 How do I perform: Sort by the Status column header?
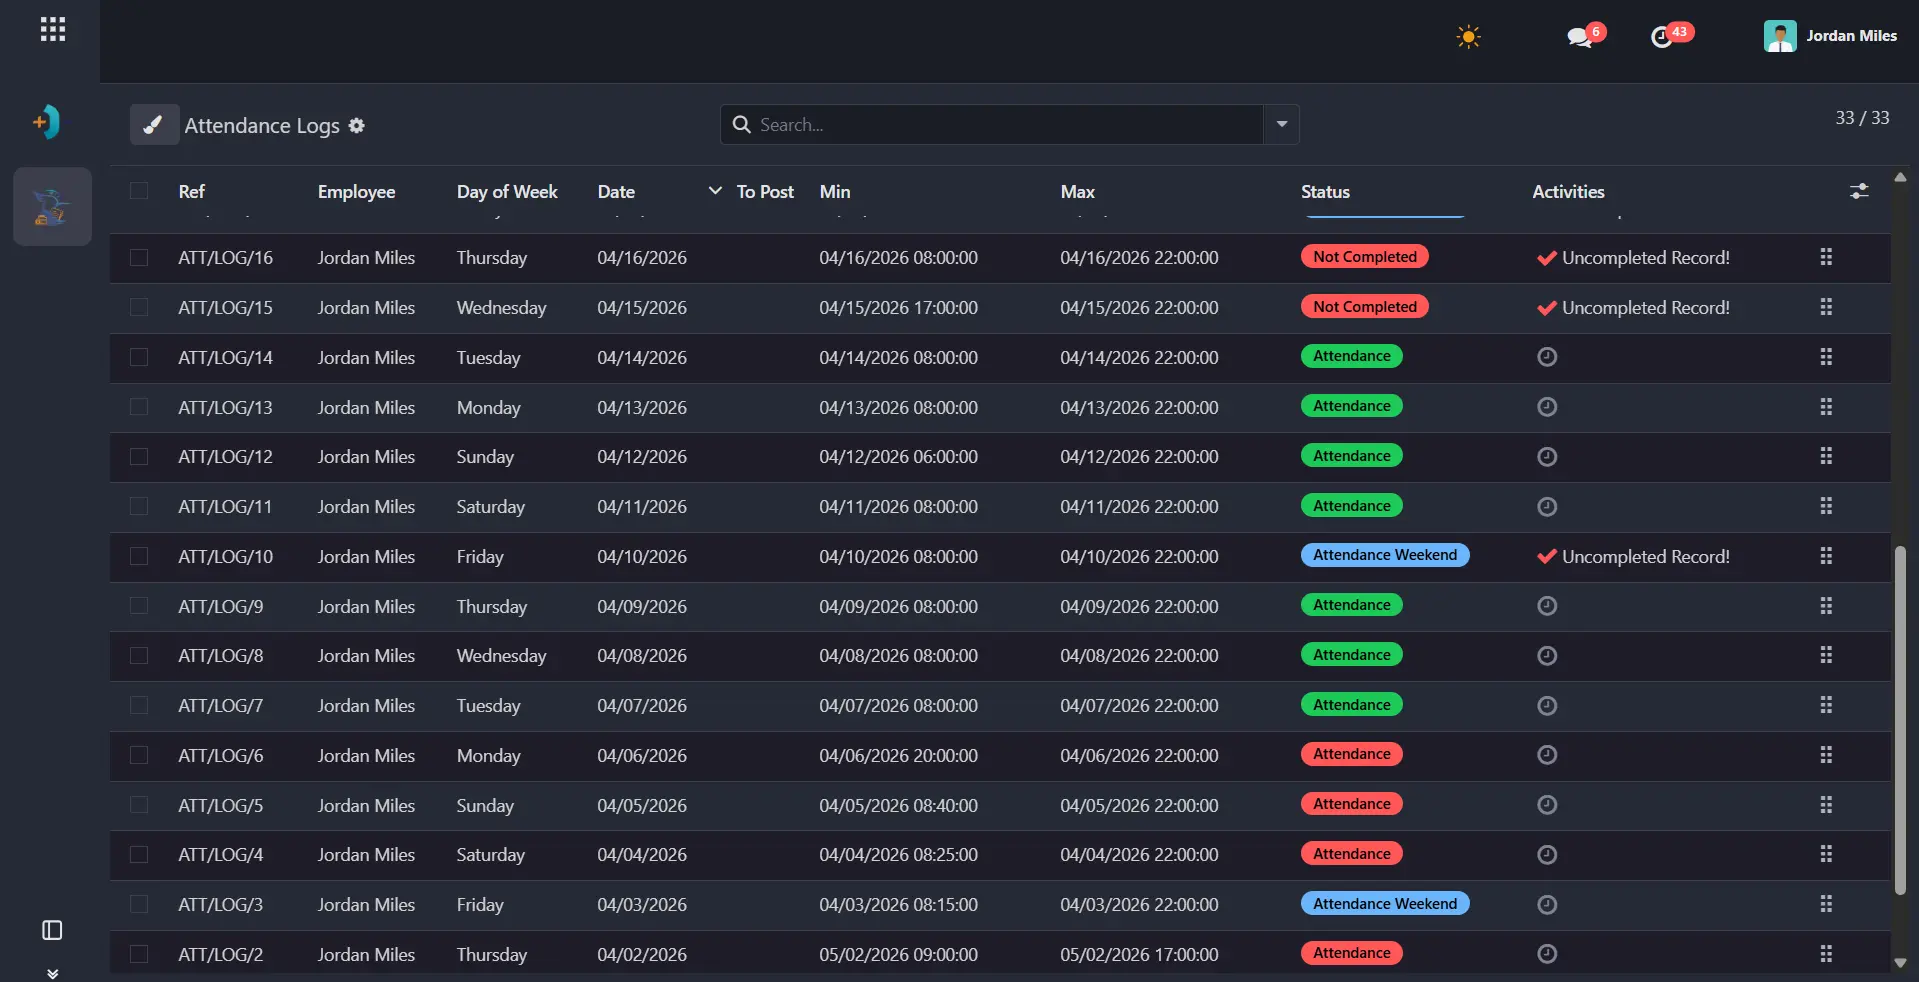(1325, 192)
